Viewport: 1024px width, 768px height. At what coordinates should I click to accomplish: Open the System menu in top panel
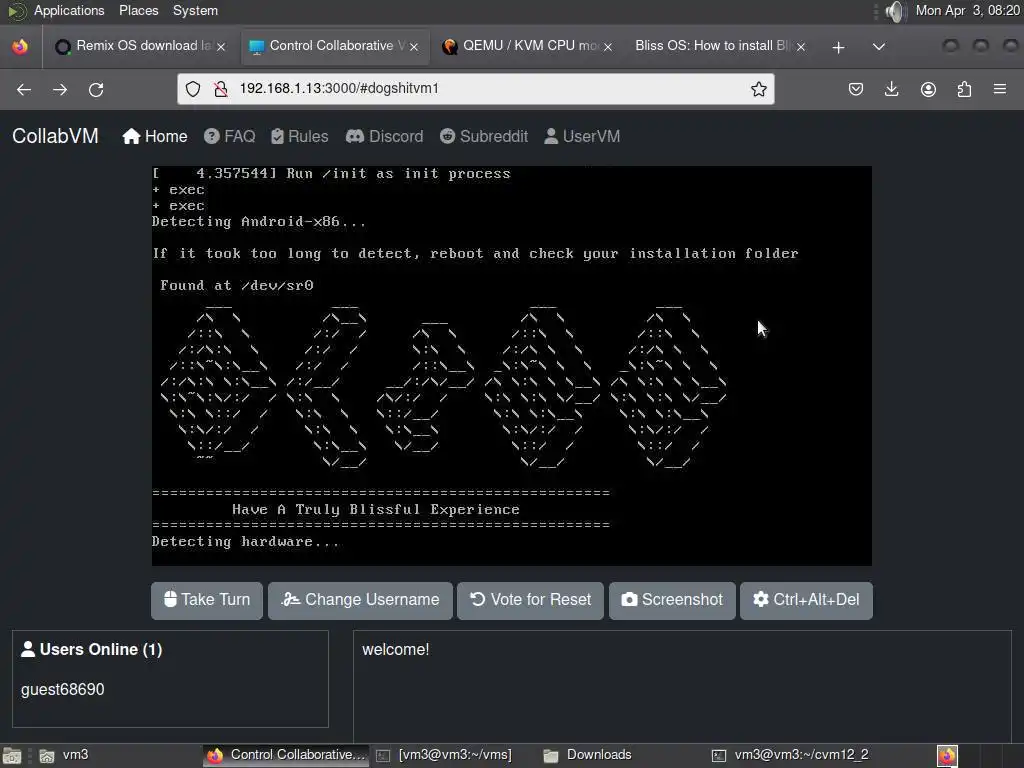tap(195, 10)
